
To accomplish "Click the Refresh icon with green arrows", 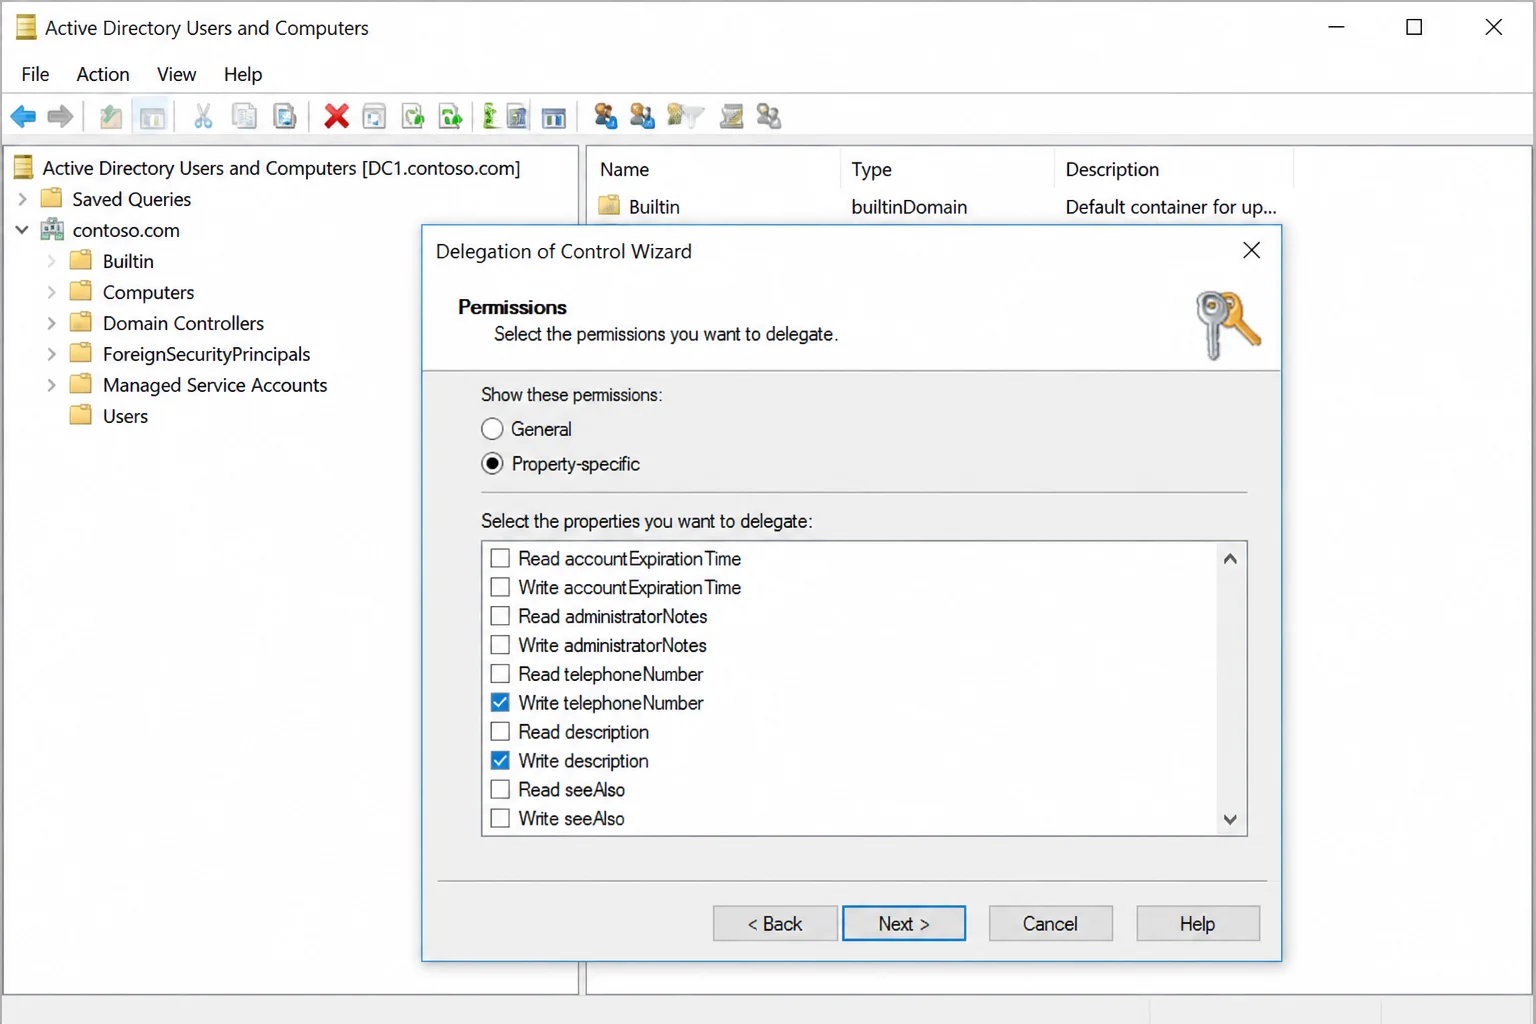I will click(413, 117).
